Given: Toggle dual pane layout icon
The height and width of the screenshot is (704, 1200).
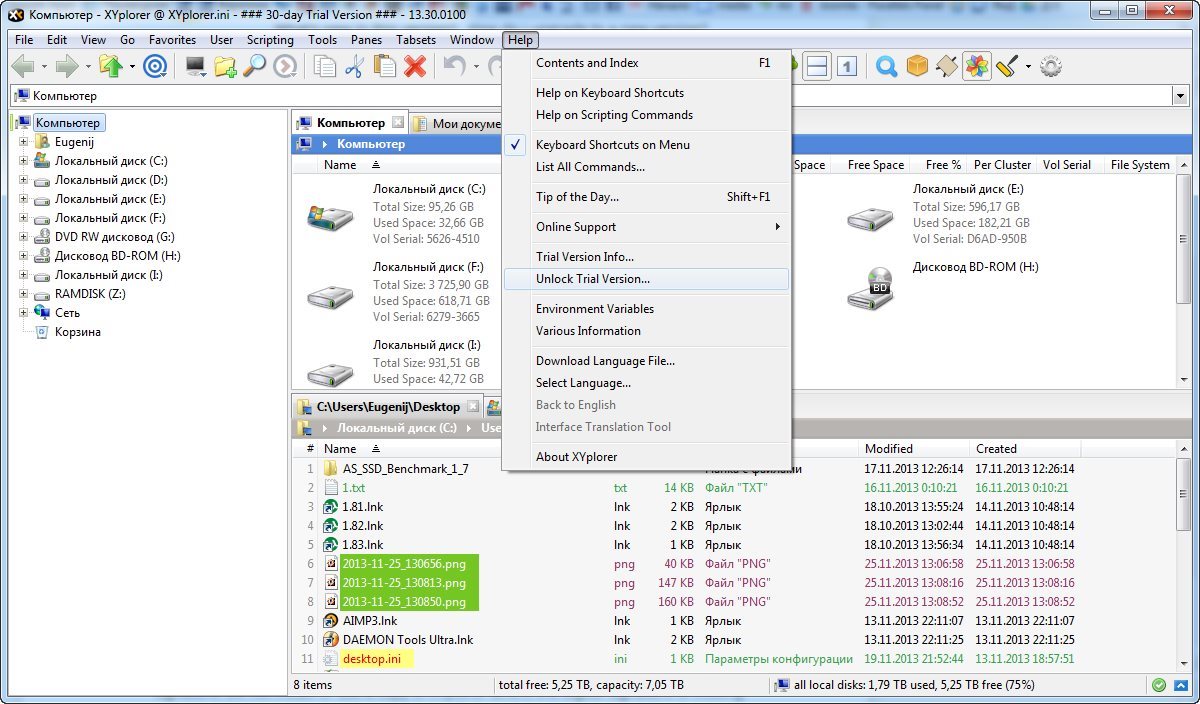Looking at the screenshot, I should 817,67.
